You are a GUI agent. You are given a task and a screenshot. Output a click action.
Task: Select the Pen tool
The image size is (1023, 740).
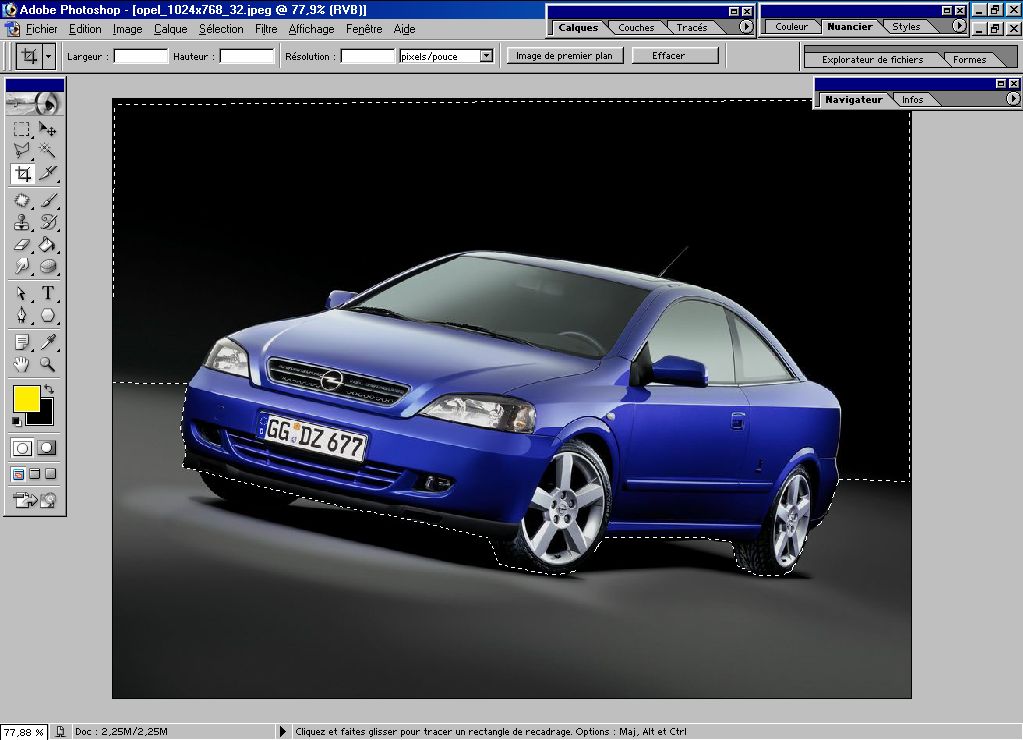[22, 315]
